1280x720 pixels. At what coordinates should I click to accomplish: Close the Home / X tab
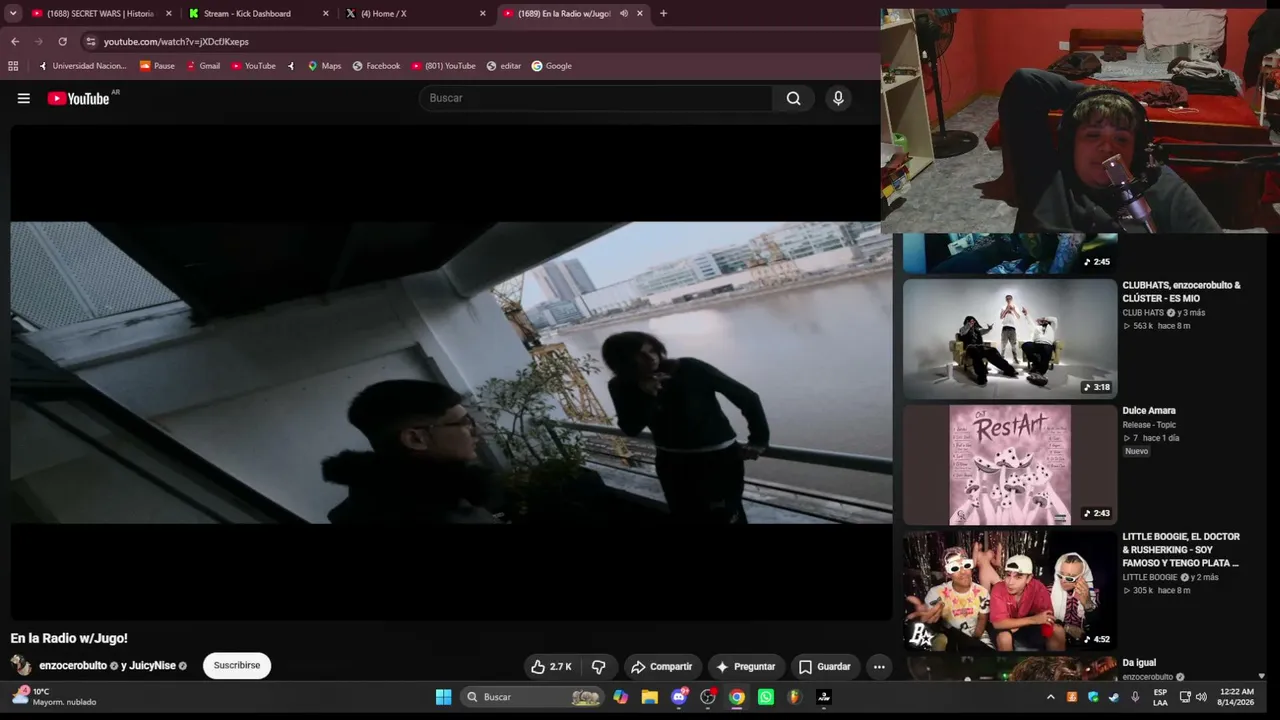click(x=482, y=14)
